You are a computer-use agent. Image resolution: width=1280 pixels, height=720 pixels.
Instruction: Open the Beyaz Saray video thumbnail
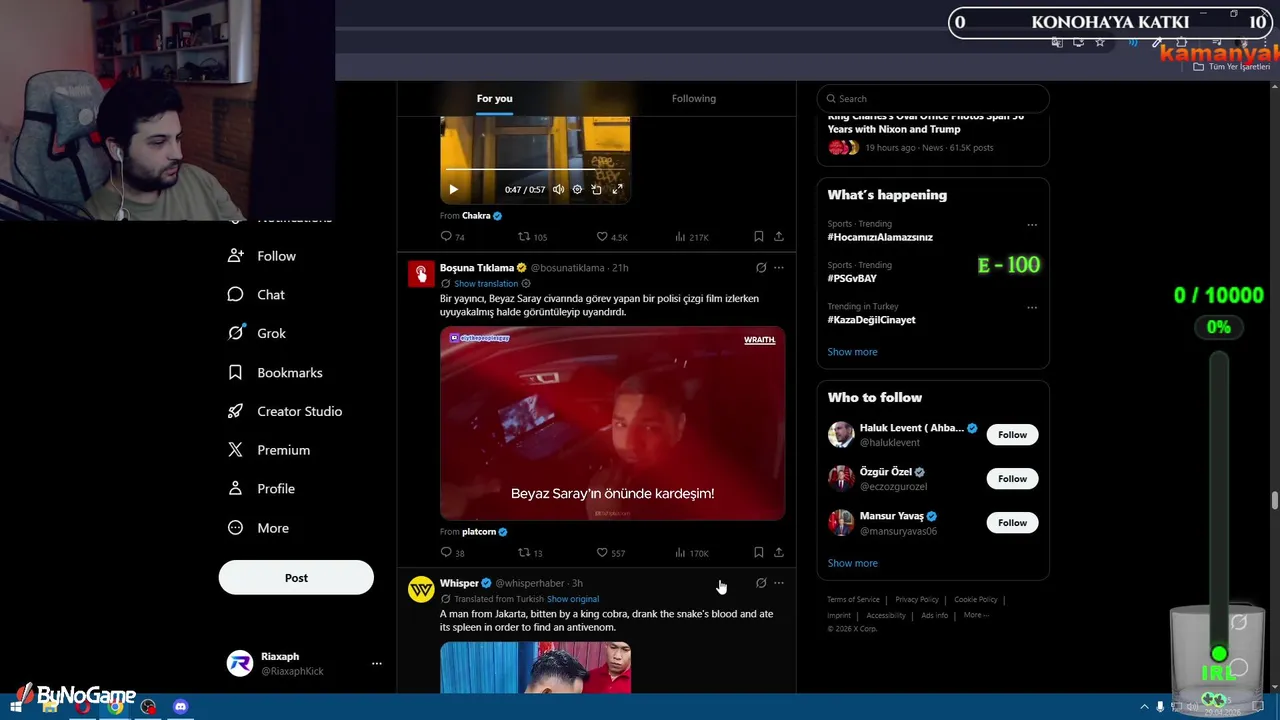[x=612, y=423]
